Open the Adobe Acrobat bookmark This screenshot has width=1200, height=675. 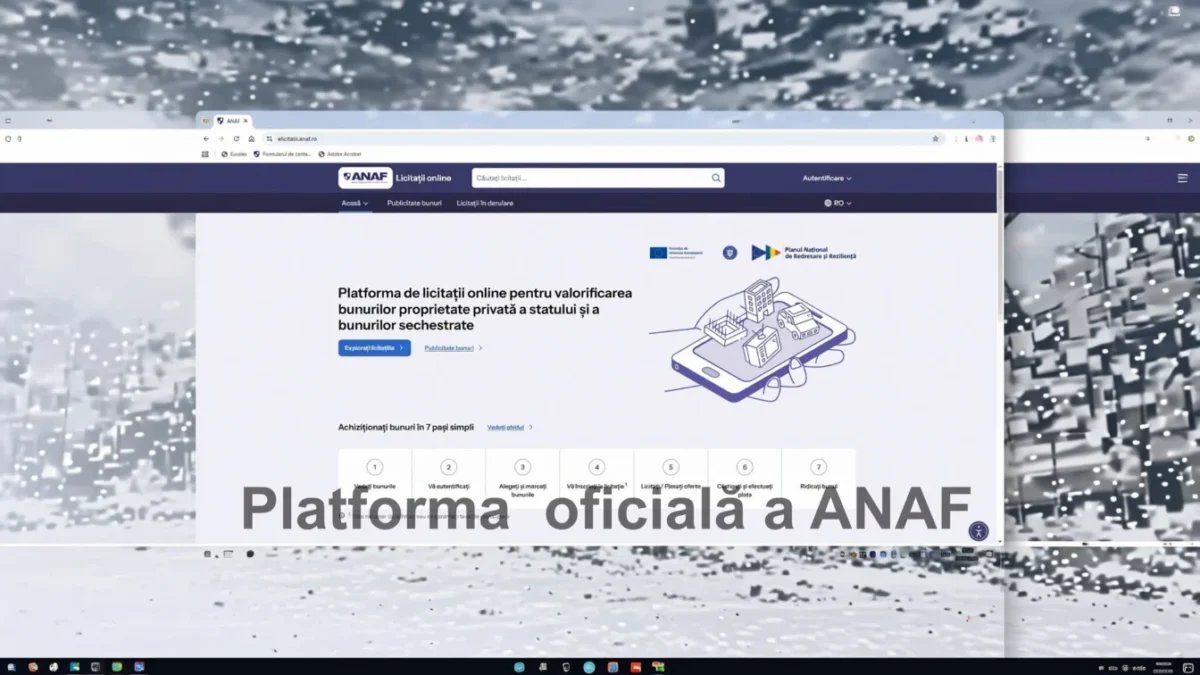[341, 154]
